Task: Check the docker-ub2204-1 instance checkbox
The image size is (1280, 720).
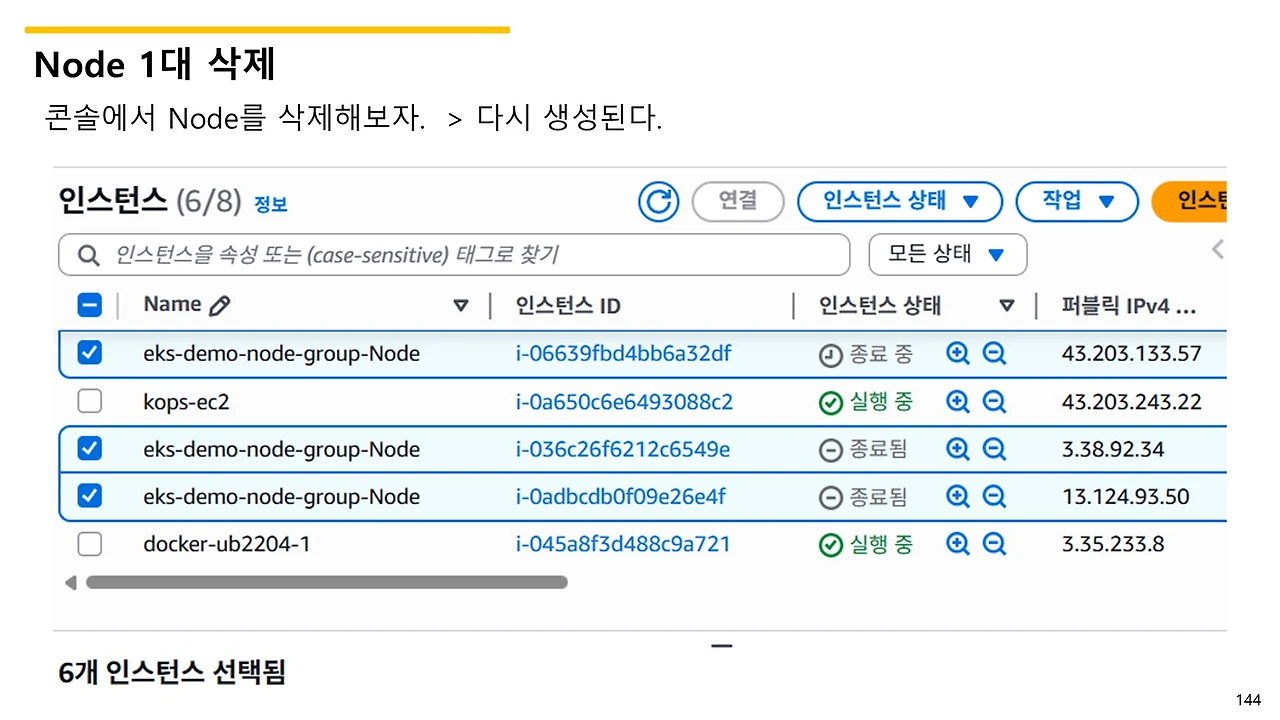Action: pos(89,543)
